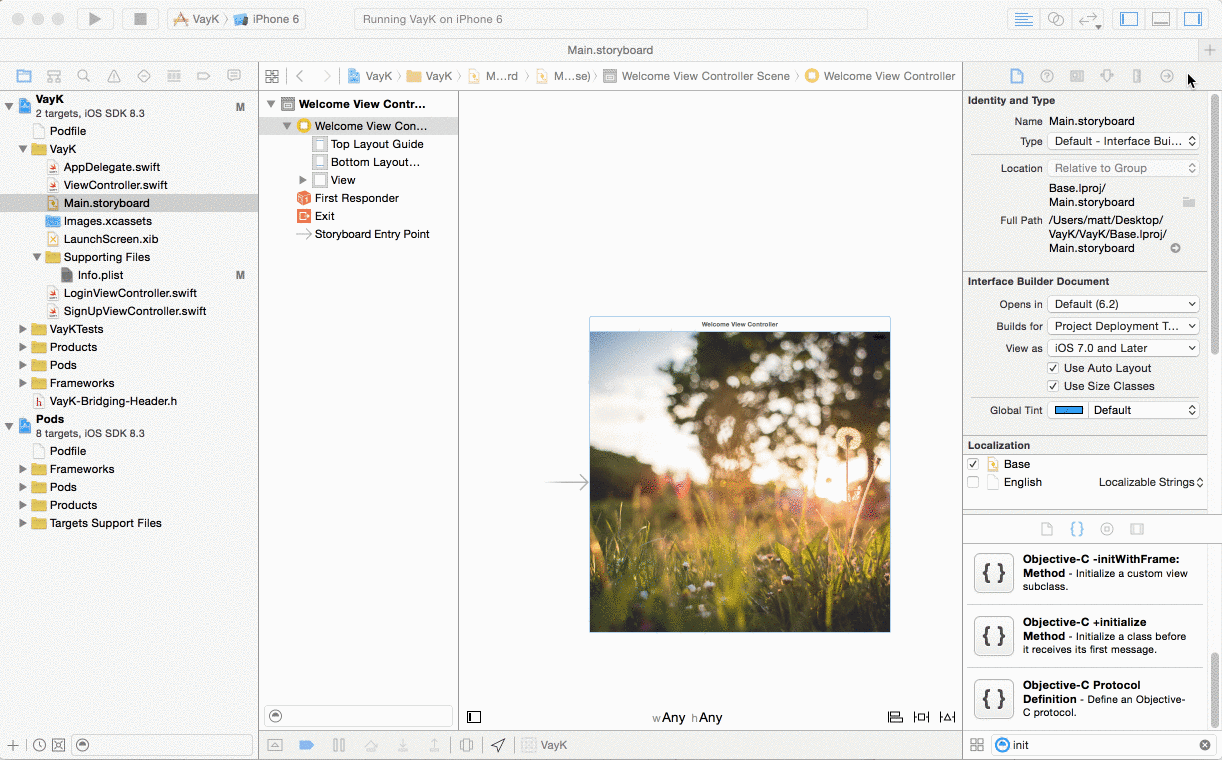Show the Find navigator
This screenshot has width=1222, height=760.
pyautogui.click(x=84, y=76)
